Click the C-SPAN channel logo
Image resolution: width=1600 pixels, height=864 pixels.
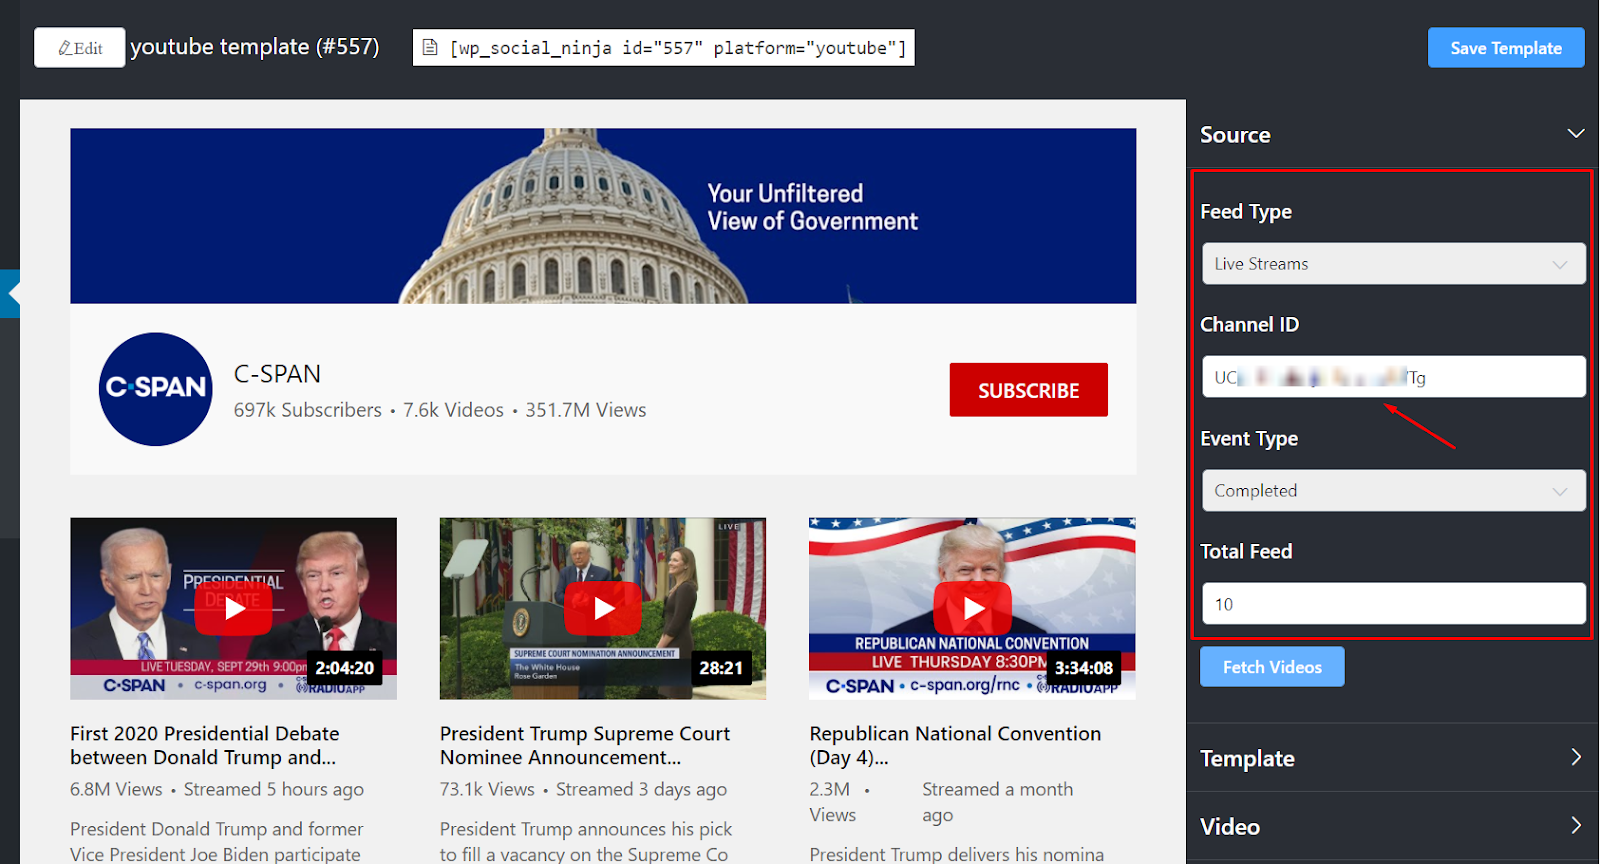pyautogui.click(x=156, y=389)
